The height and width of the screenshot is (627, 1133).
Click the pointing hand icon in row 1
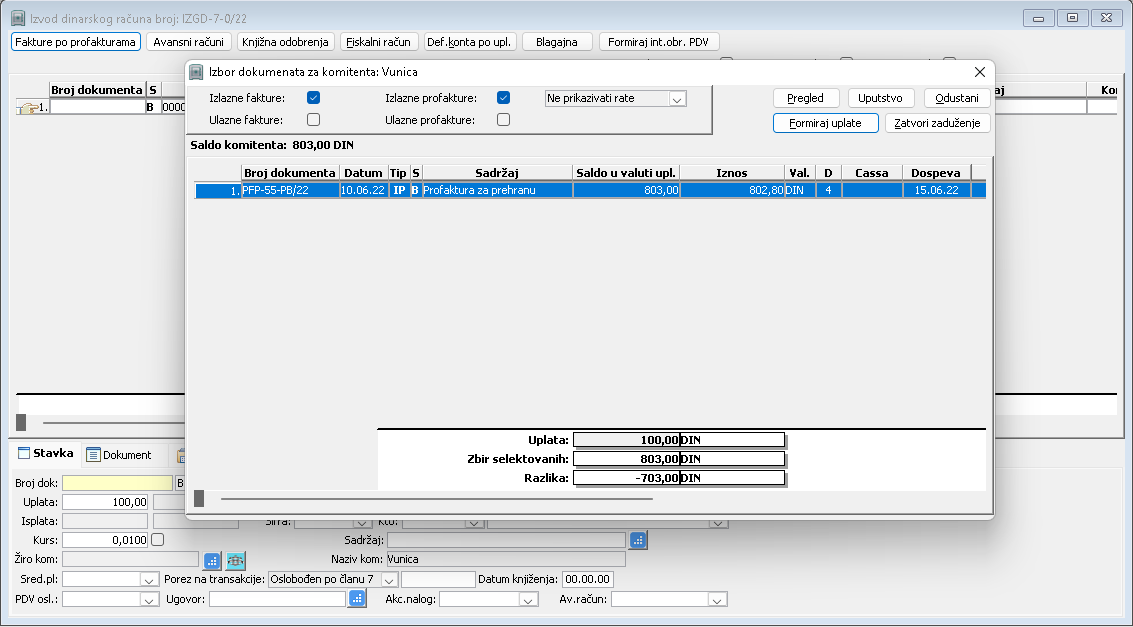coord(29,108)
